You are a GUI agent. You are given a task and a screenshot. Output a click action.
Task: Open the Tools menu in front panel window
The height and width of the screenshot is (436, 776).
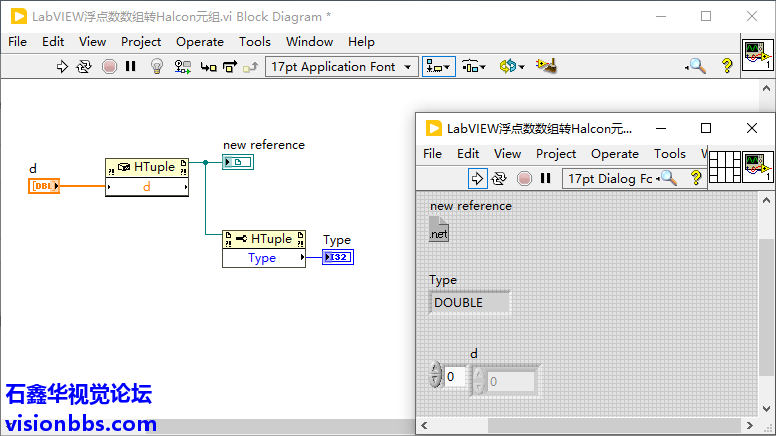pyautogui.click(x=669, y=154)
